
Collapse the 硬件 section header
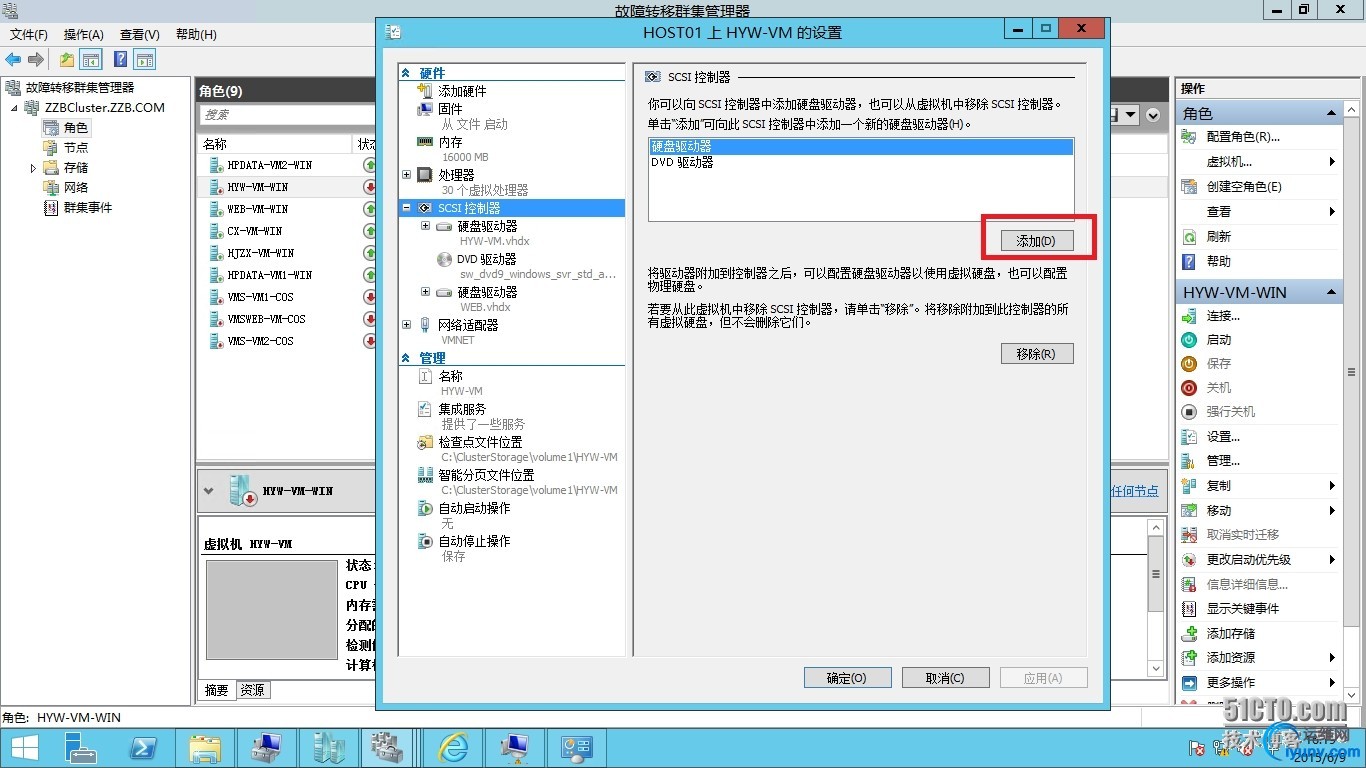pyautogui.click(x=406, y=73)
